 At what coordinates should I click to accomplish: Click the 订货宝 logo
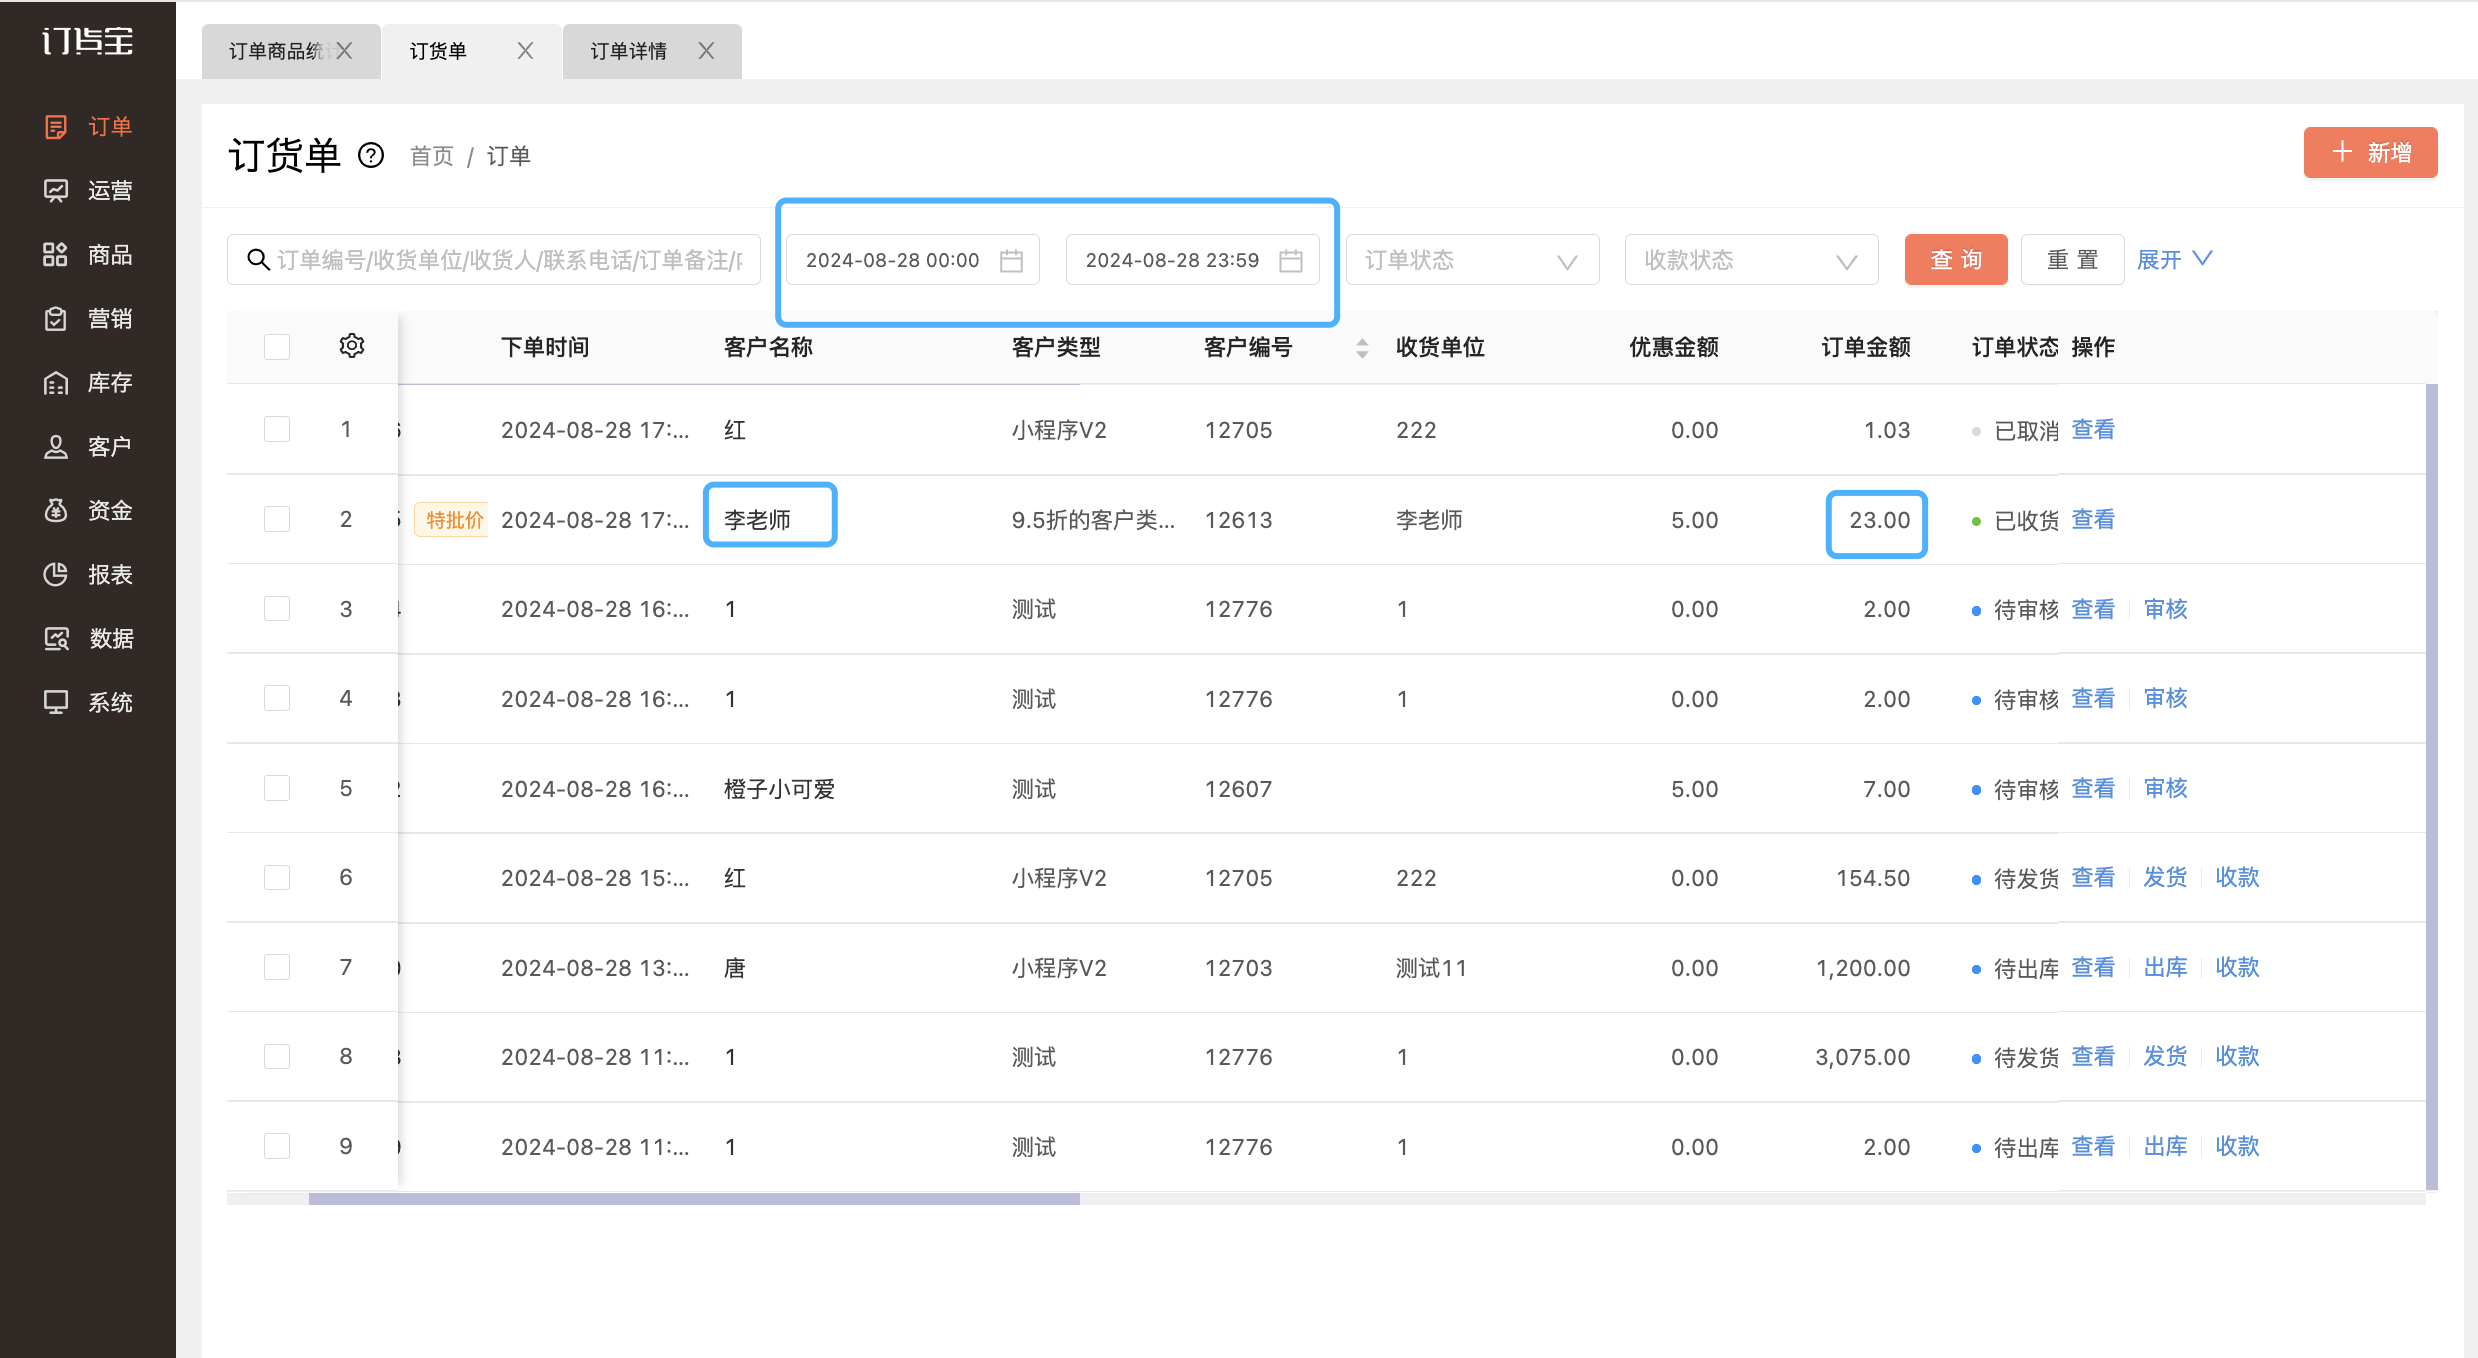87,41
